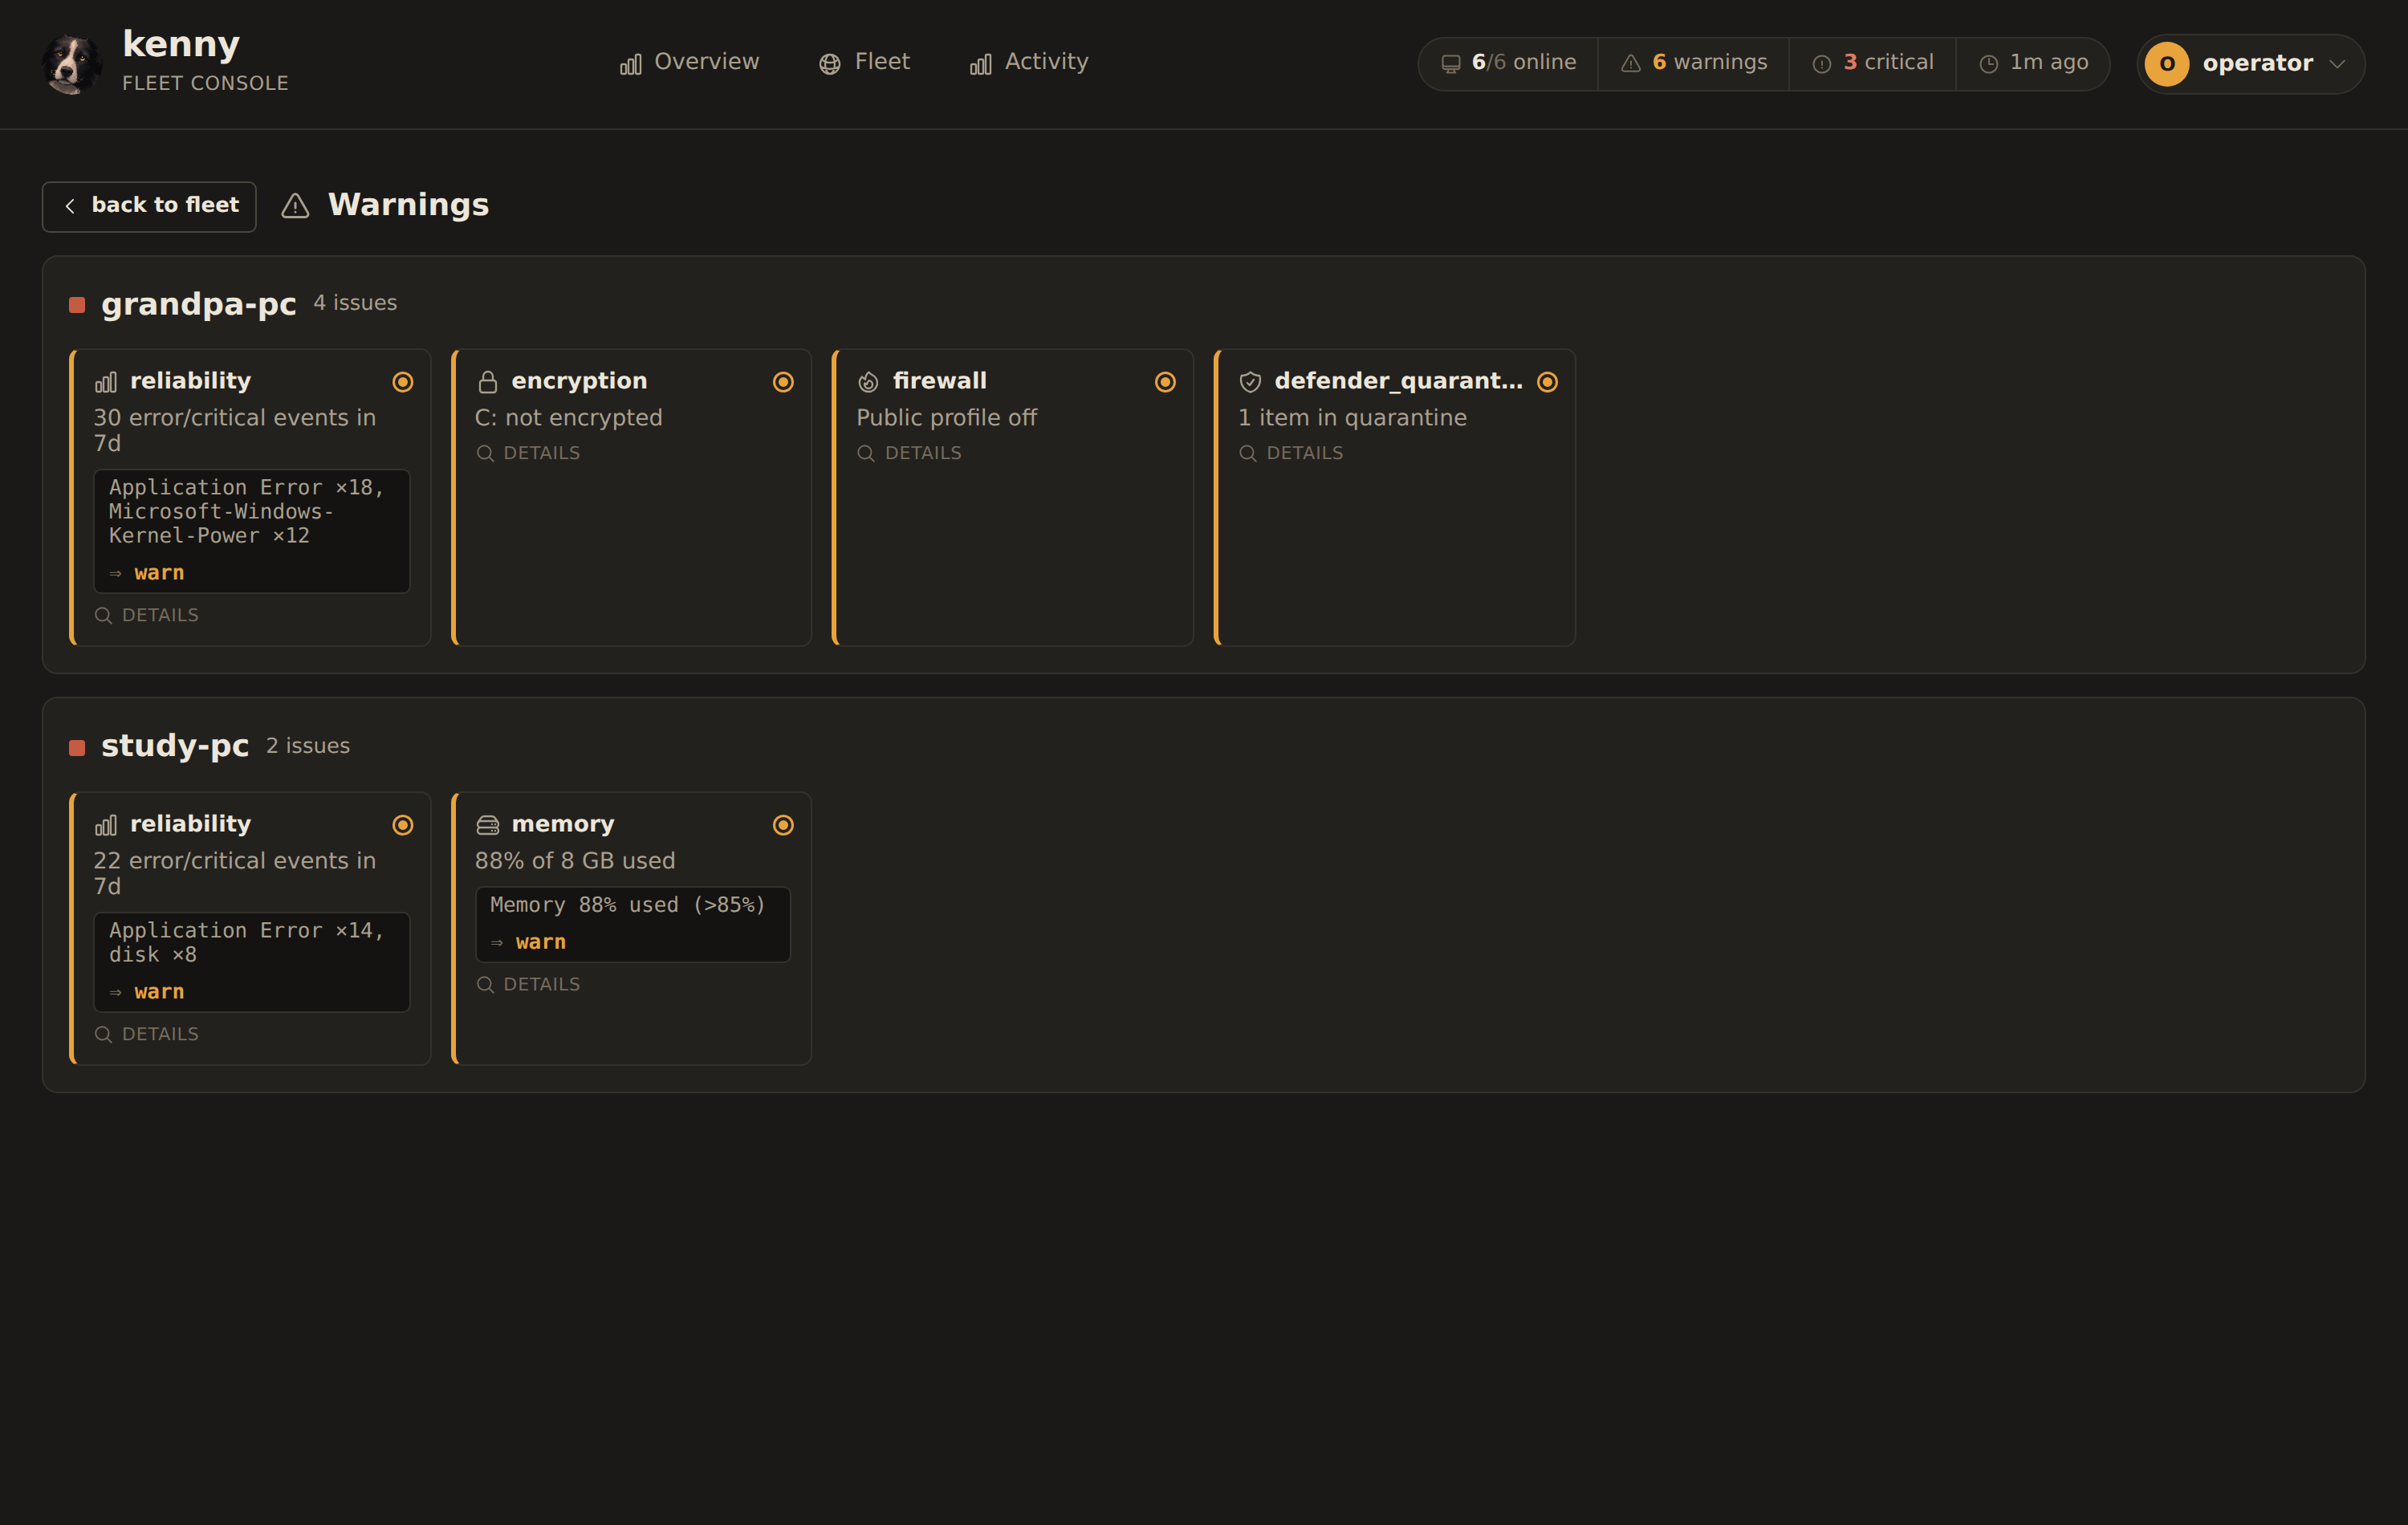Screen dimensions: 2408x1525
Task: Click the lock icon on encryption card
Action: tap(487, 382)
